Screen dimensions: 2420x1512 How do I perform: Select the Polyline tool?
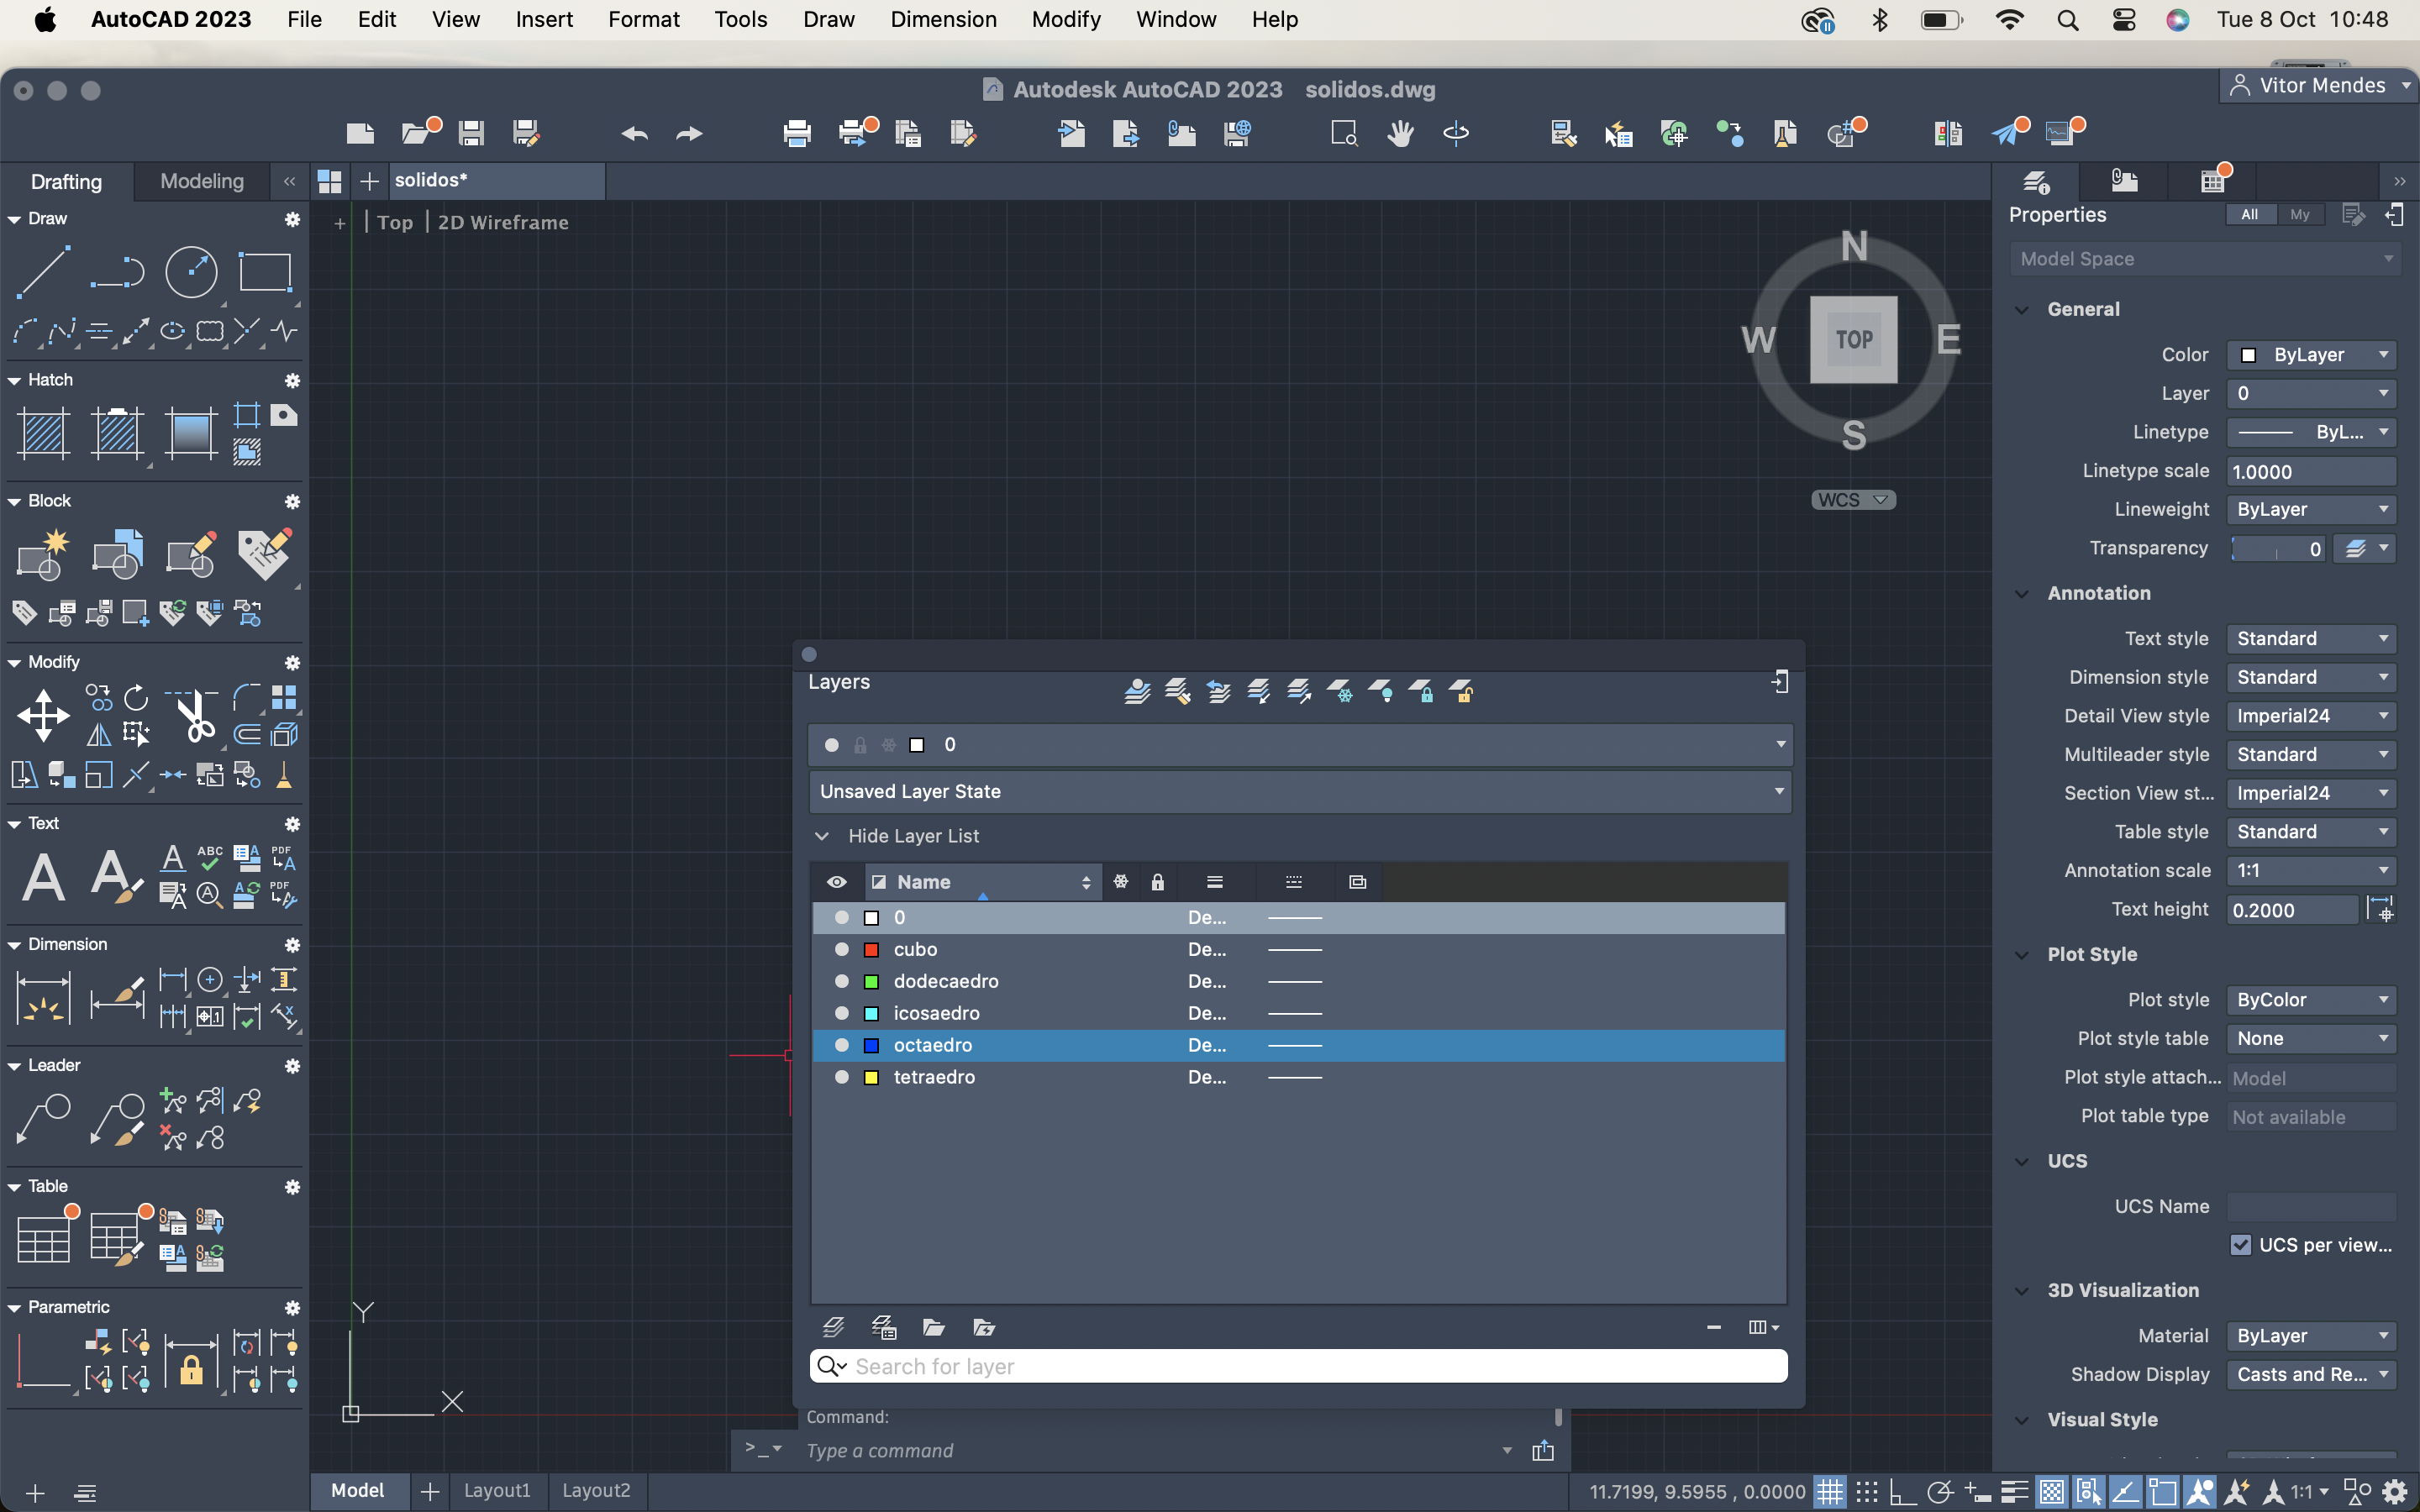pyautogui.click(x=117, y=271)
